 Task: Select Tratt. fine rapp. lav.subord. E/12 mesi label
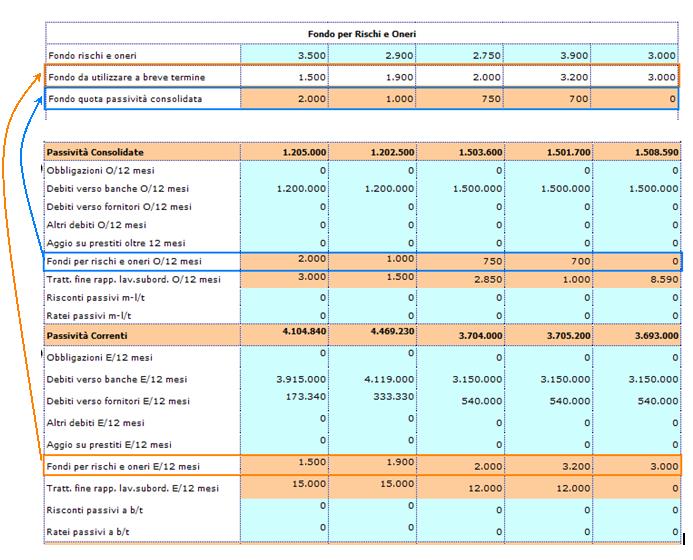tap(133, 488)
